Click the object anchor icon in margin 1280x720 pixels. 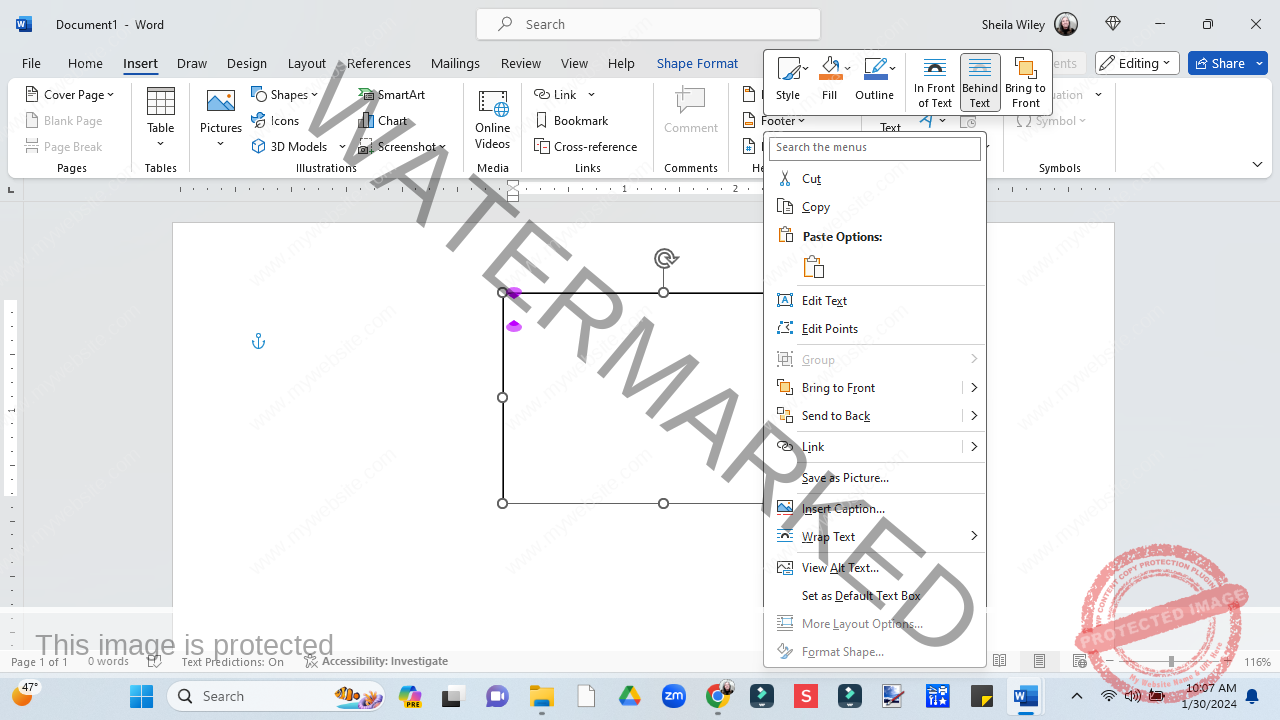pyautogui.click(x=258, y=342)
